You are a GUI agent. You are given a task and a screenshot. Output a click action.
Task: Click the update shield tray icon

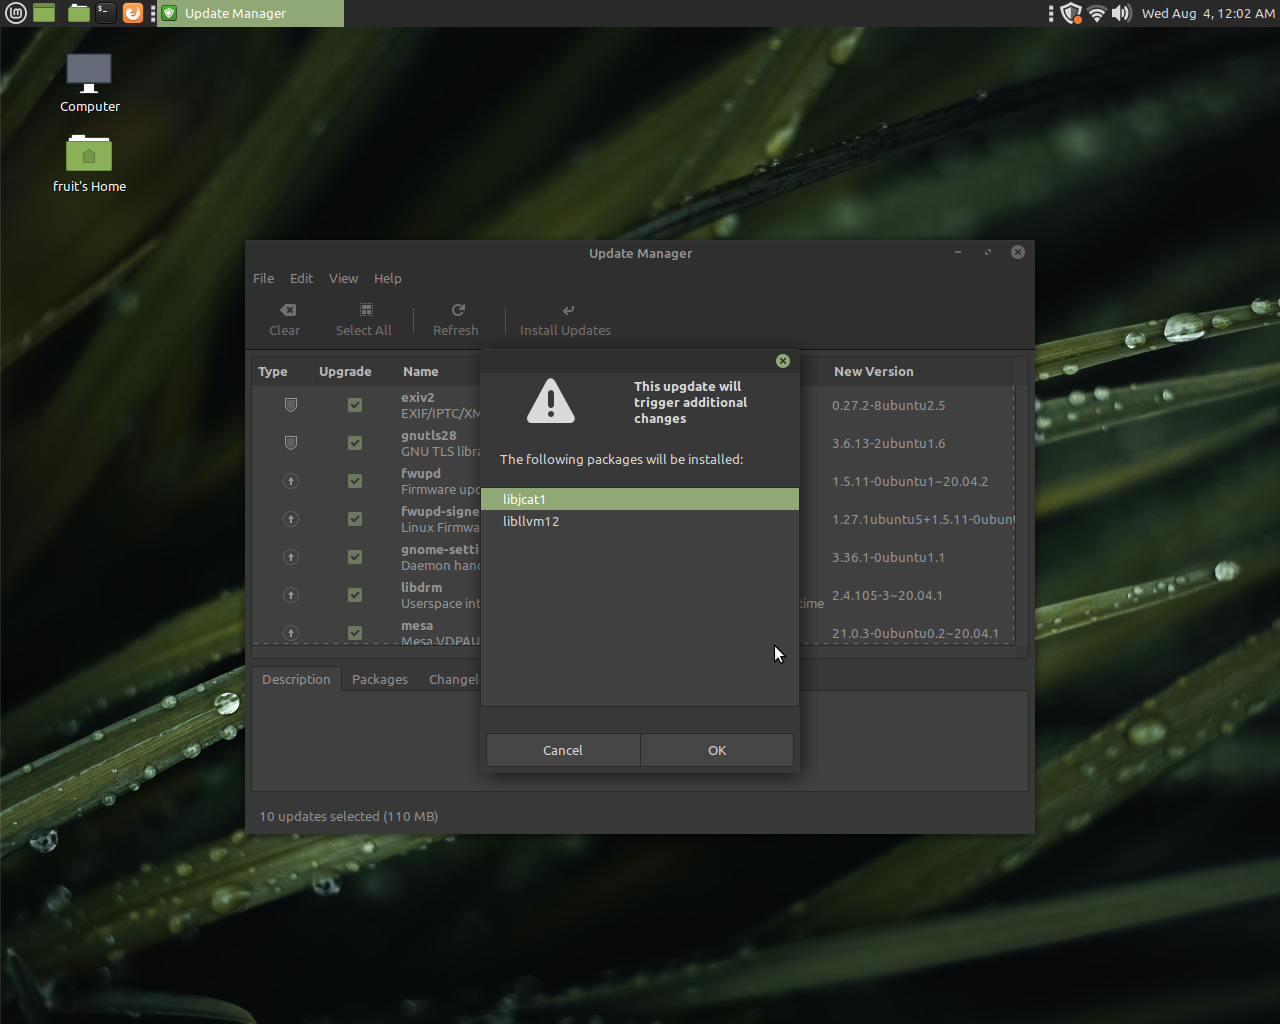pyautogui.click(x=1071, y=13)
